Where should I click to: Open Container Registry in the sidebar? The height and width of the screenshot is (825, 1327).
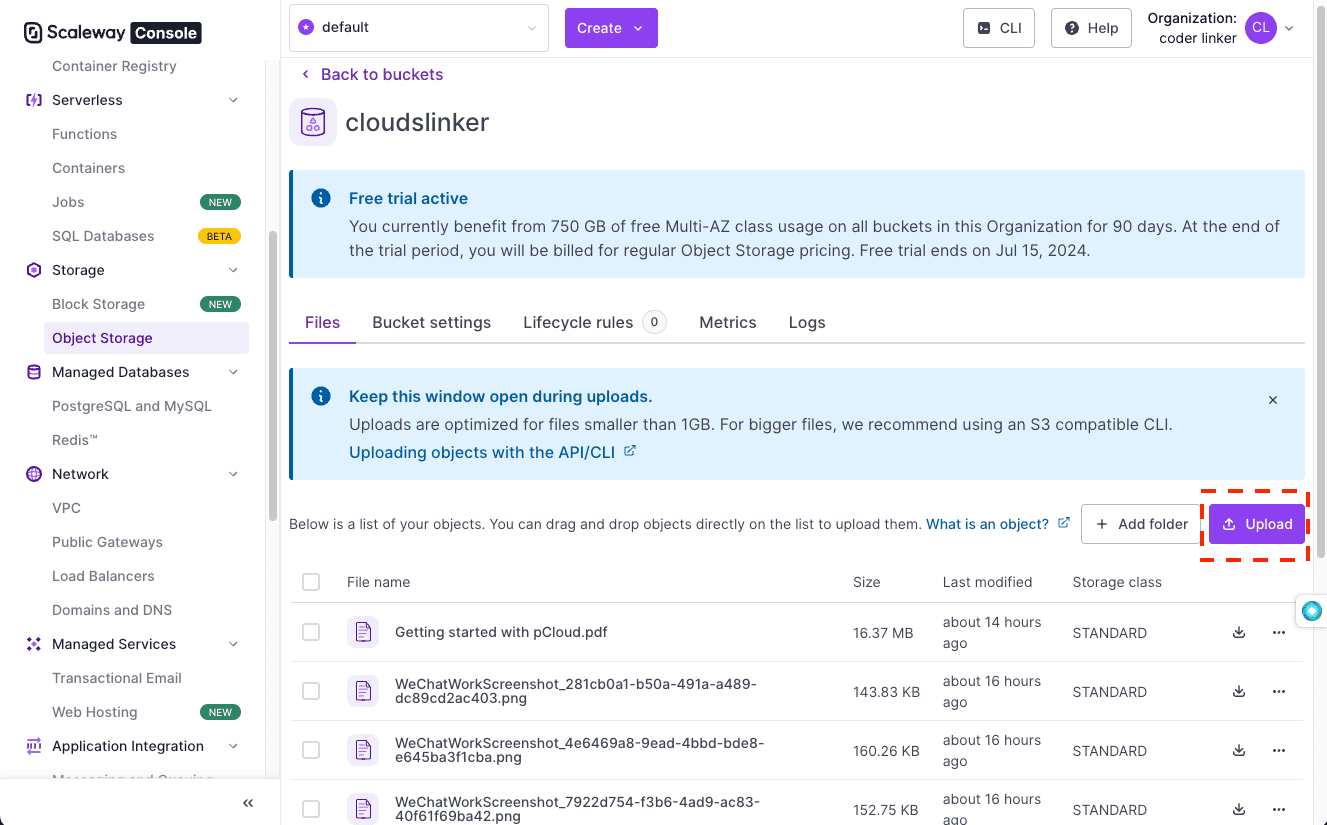114,66
